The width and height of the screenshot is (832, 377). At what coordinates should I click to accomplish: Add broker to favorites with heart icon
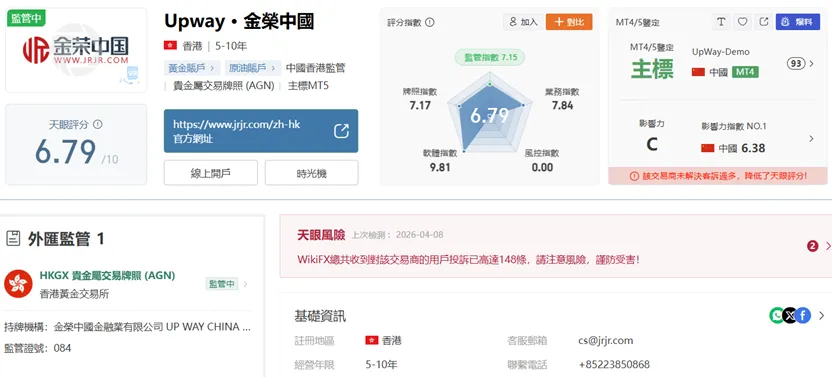[742, 22]
